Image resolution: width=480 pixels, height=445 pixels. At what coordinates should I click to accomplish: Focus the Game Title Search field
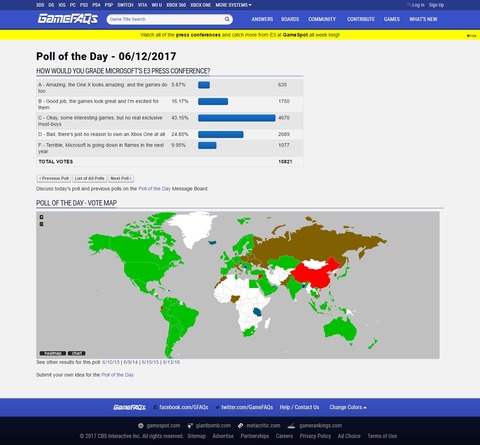coord(166,19)
